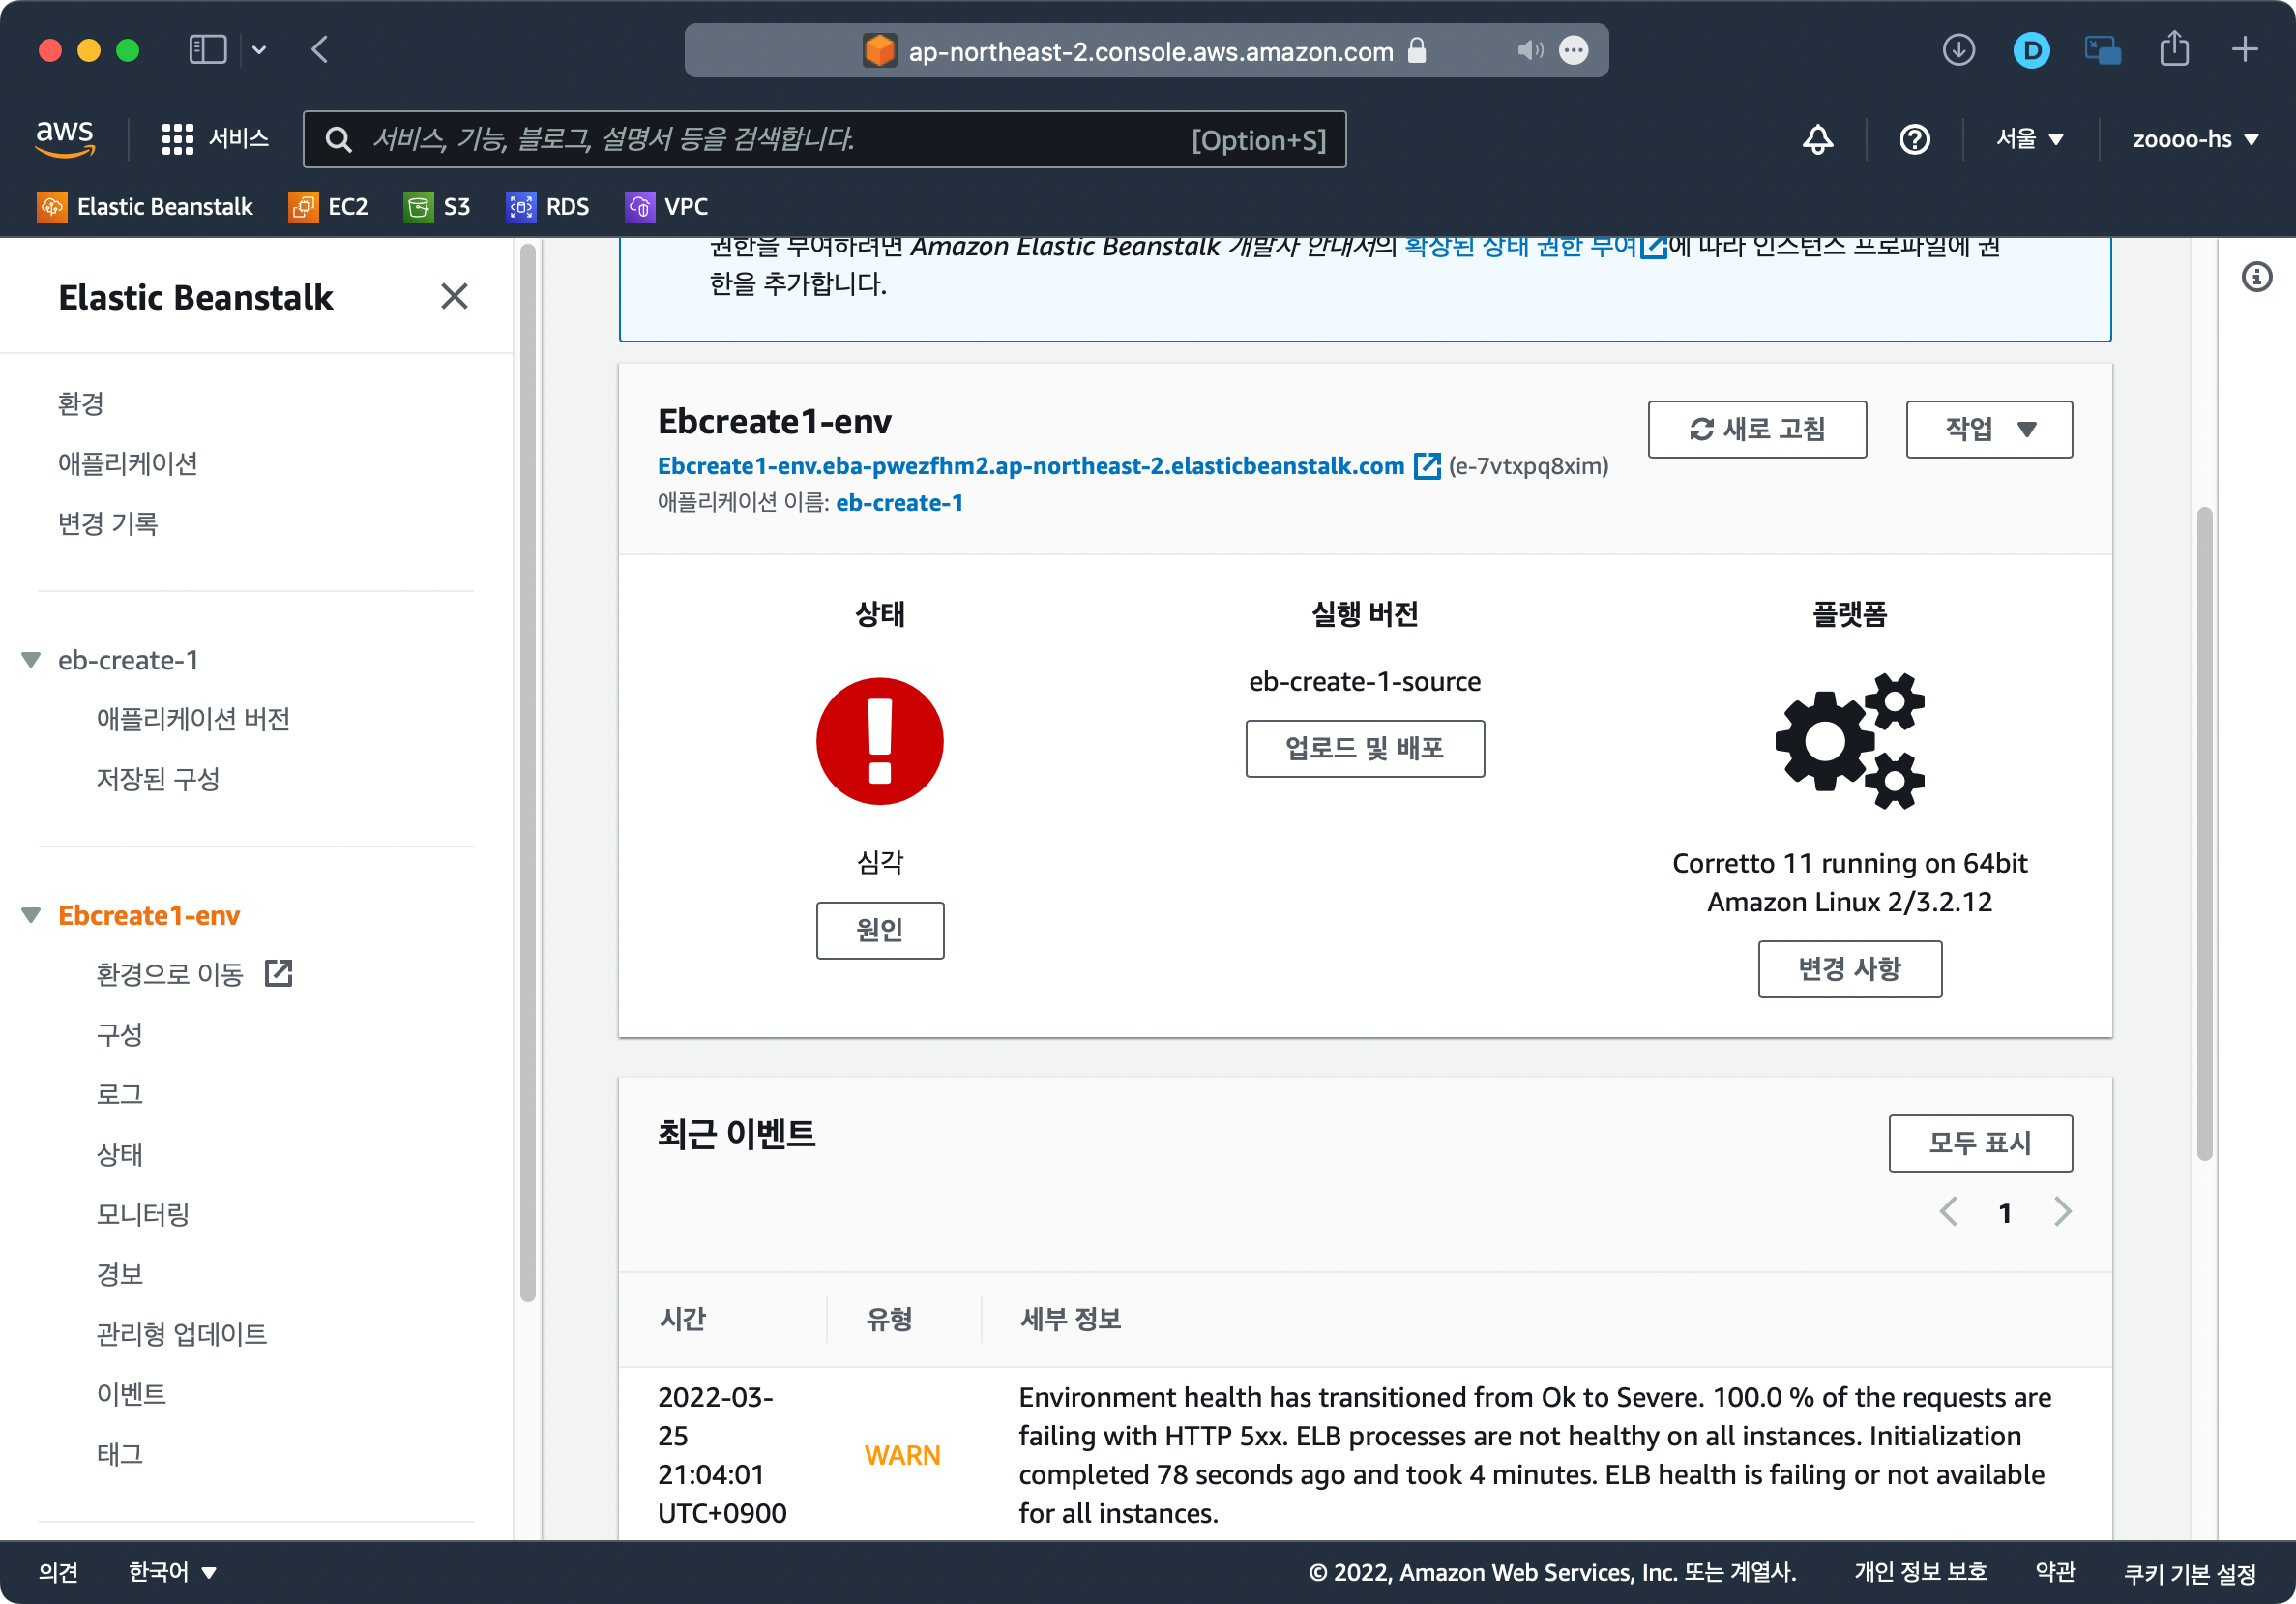
Task: Click the 변경 사항 platform button
Action: point(1849,969)
